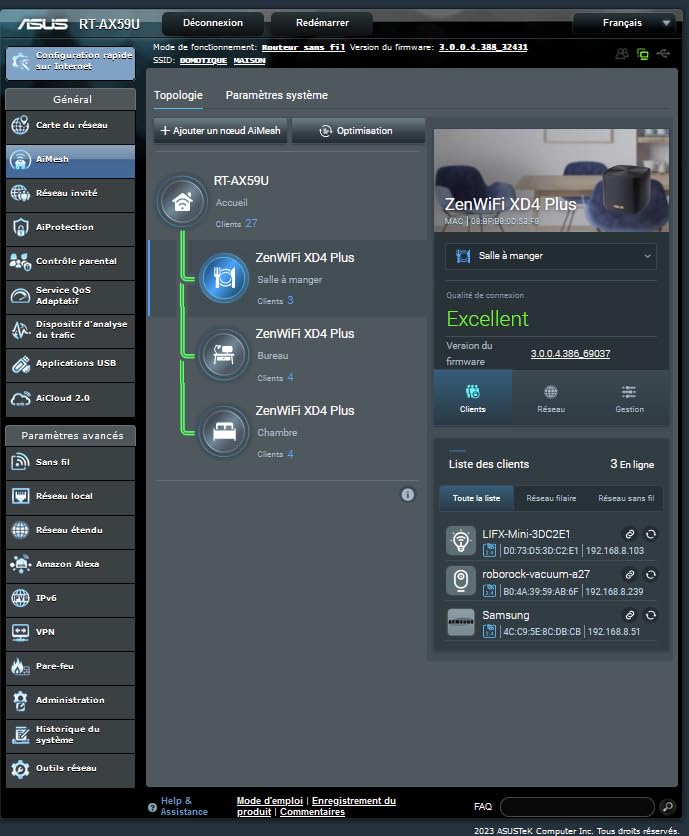Click the reconnect icon for roborock-vacuum-a27

coord(651,575)
